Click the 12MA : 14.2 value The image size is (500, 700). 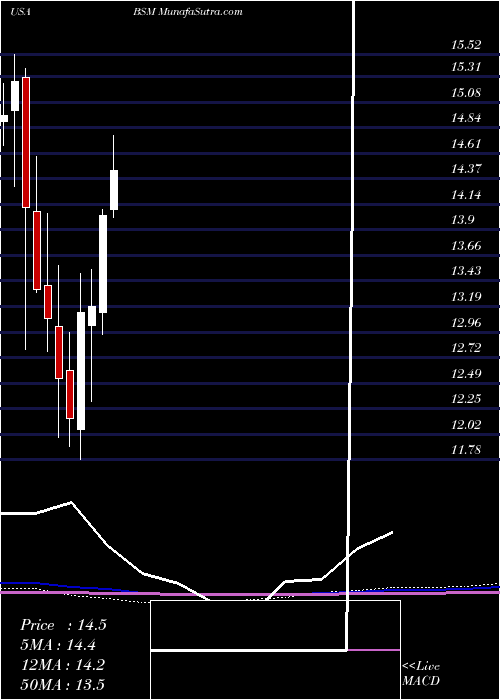tap(62, 665)
